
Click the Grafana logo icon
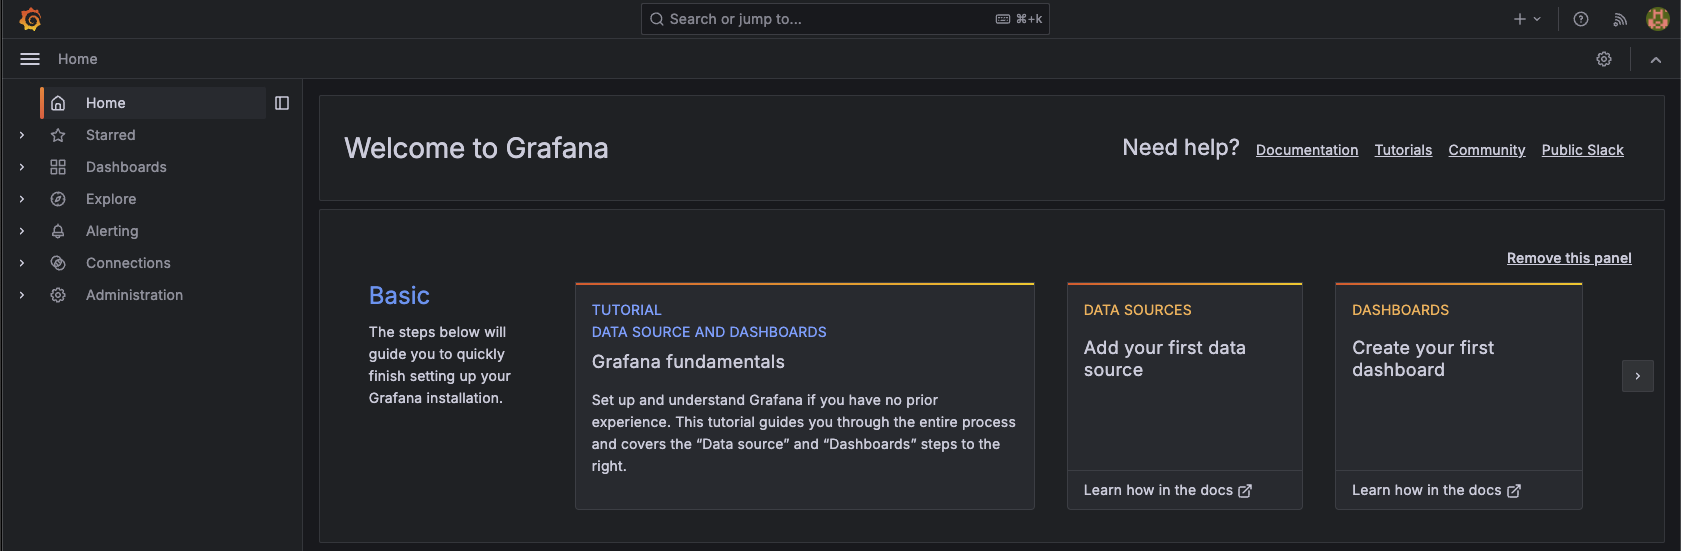[30, 19]
